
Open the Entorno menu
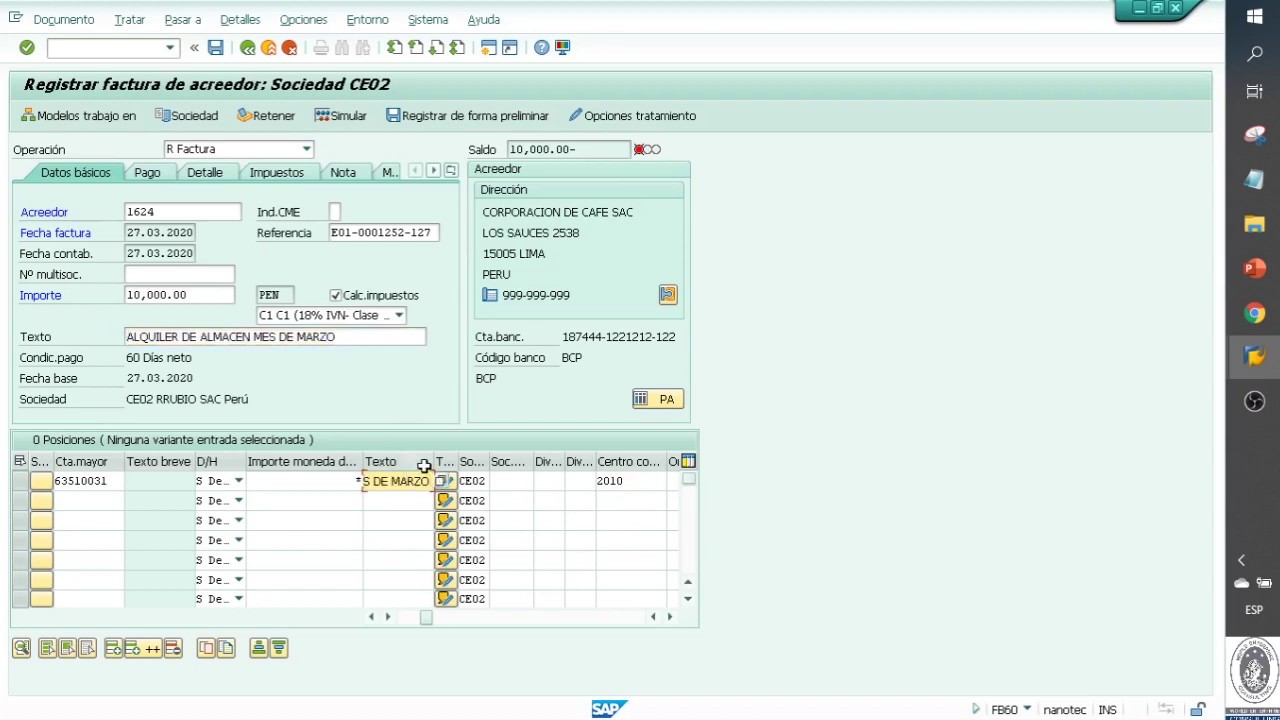pos(367,19)
